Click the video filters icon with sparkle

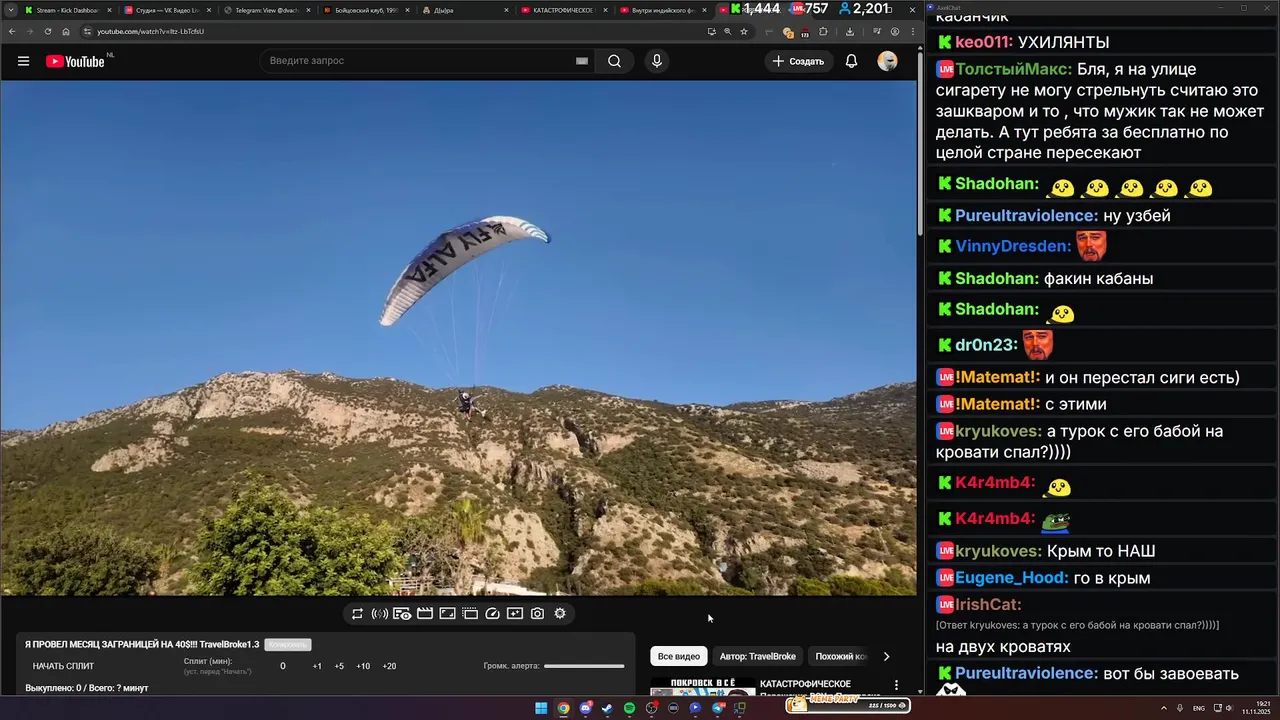tap(515, 614)
